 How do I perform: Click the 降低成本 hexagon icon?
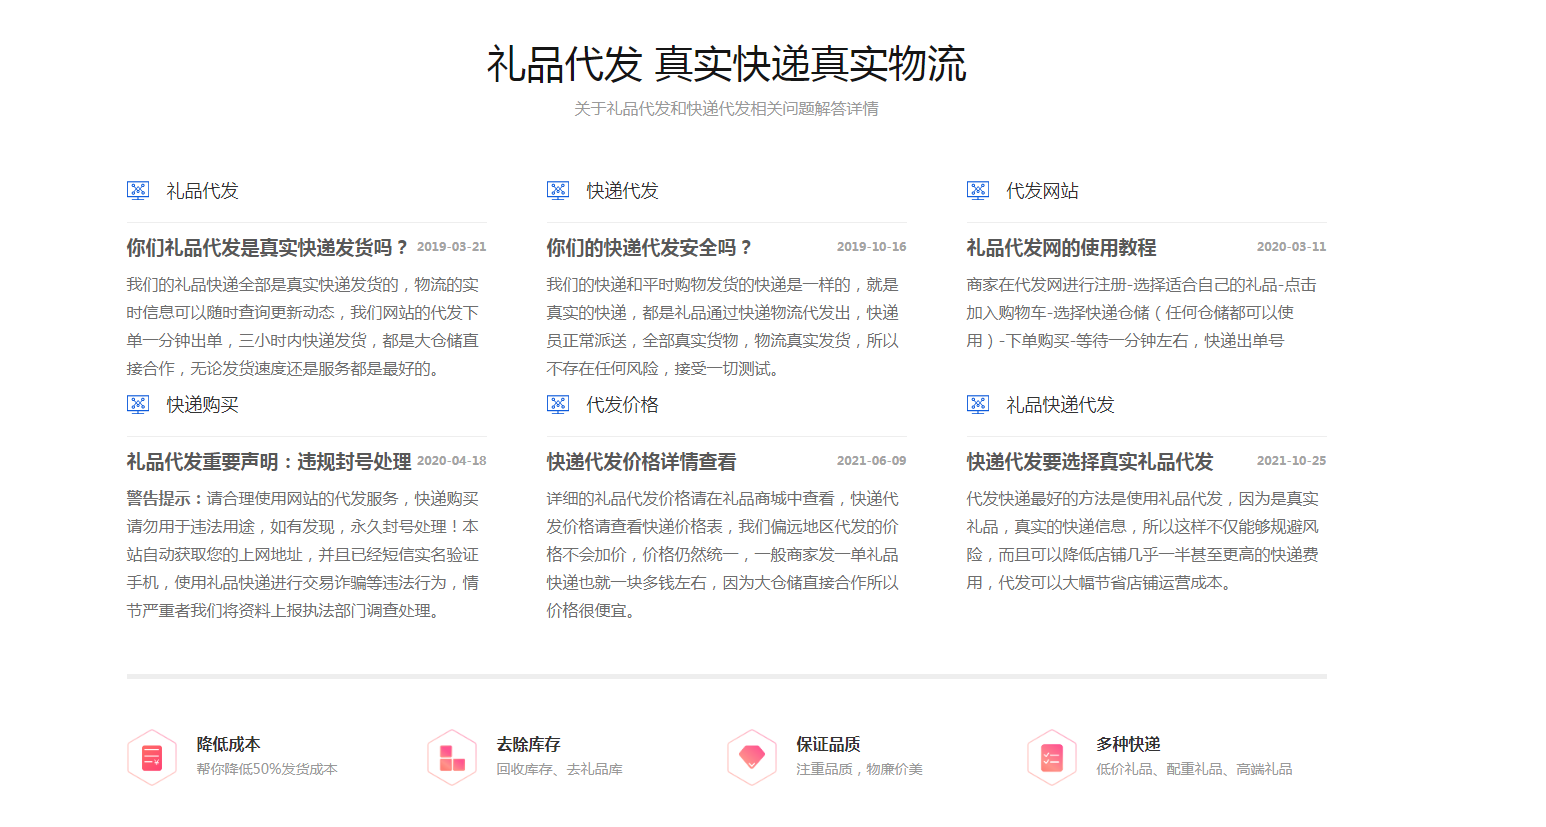(x=152, y=757)
